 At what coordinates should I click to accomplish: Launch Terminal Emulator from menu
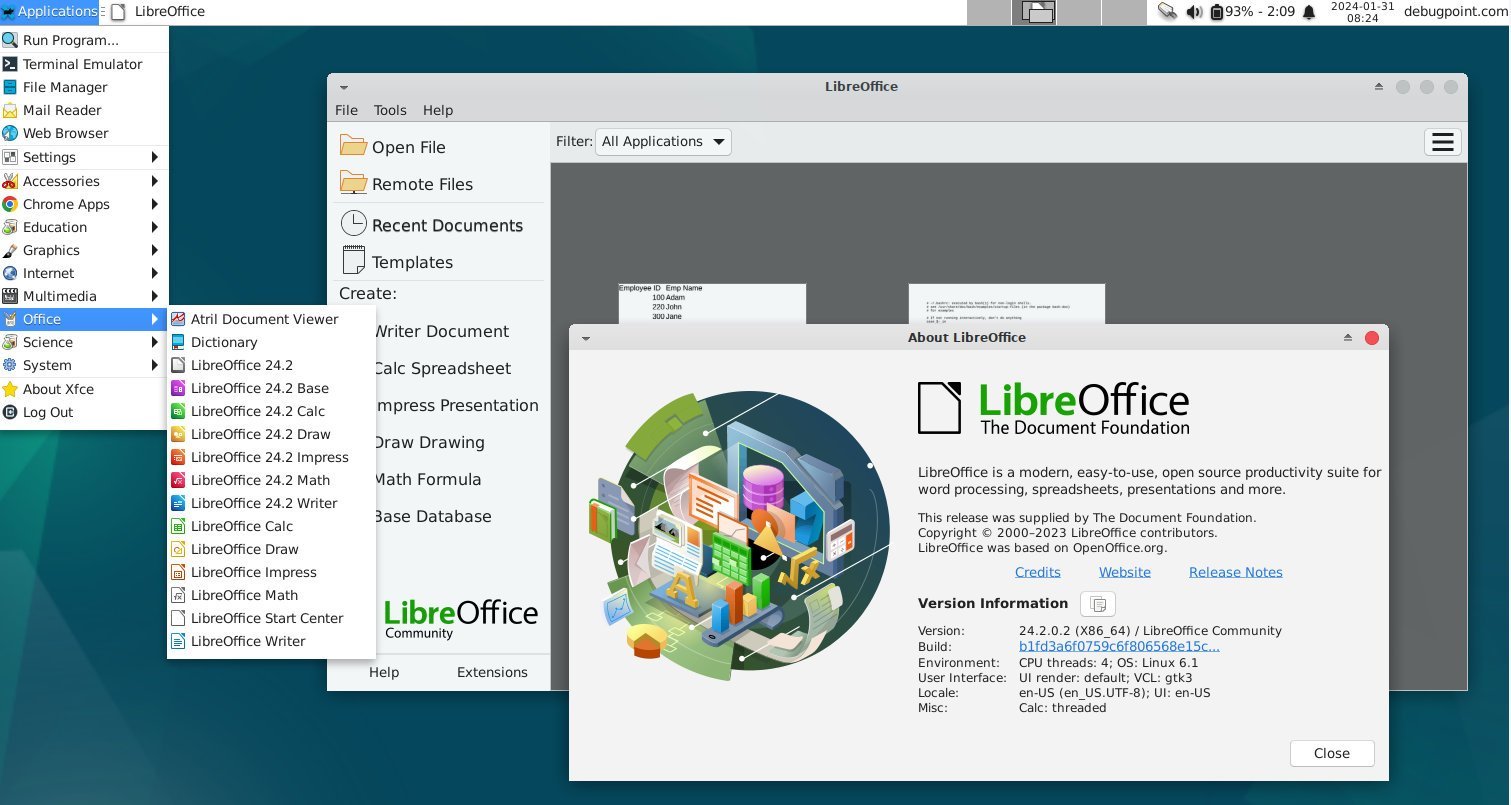(x=83, y=64)
